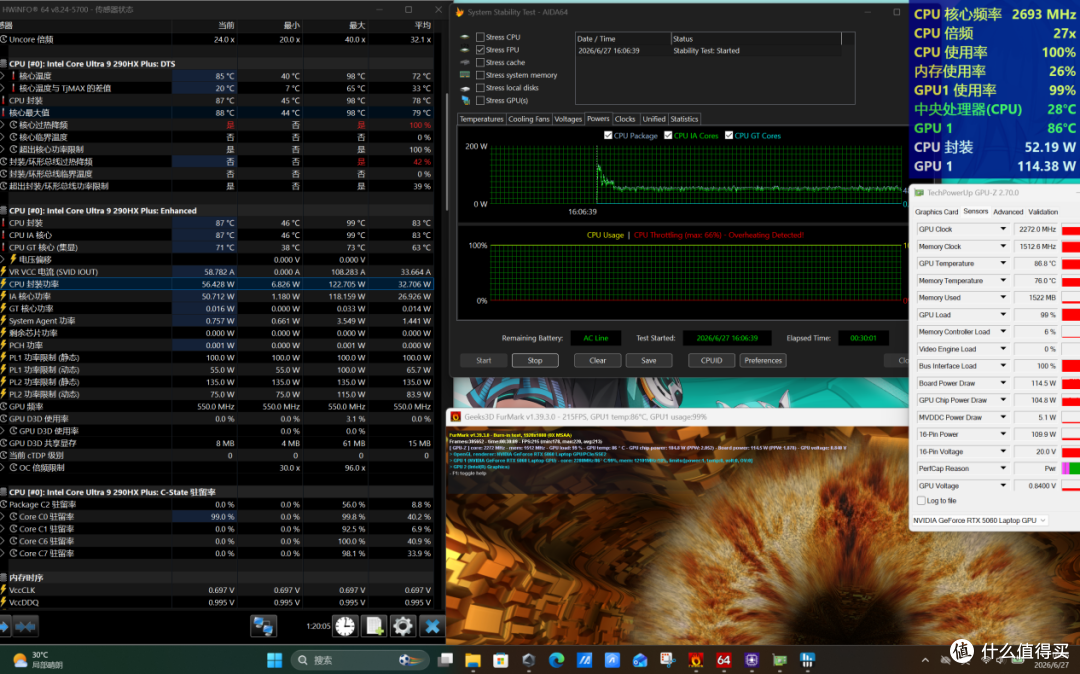Screen dimensions: 1080x674
Task: Open the remote network monitors icon
Action: click(264, 626)
